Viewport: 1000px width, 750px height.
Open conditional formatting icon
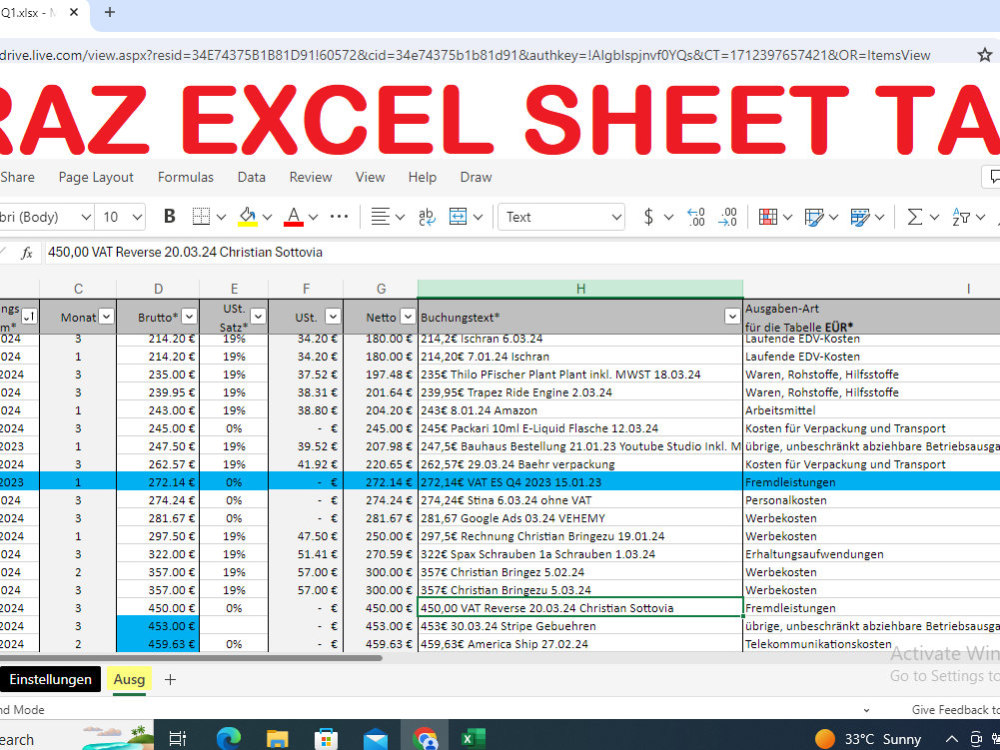[768, 217]
